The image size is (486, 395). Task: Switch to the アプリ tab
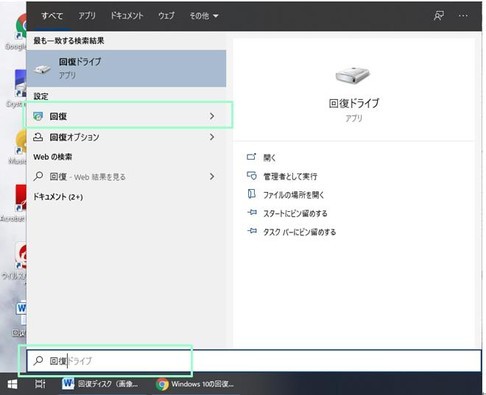pyautogui.click(x=87, y=16)
